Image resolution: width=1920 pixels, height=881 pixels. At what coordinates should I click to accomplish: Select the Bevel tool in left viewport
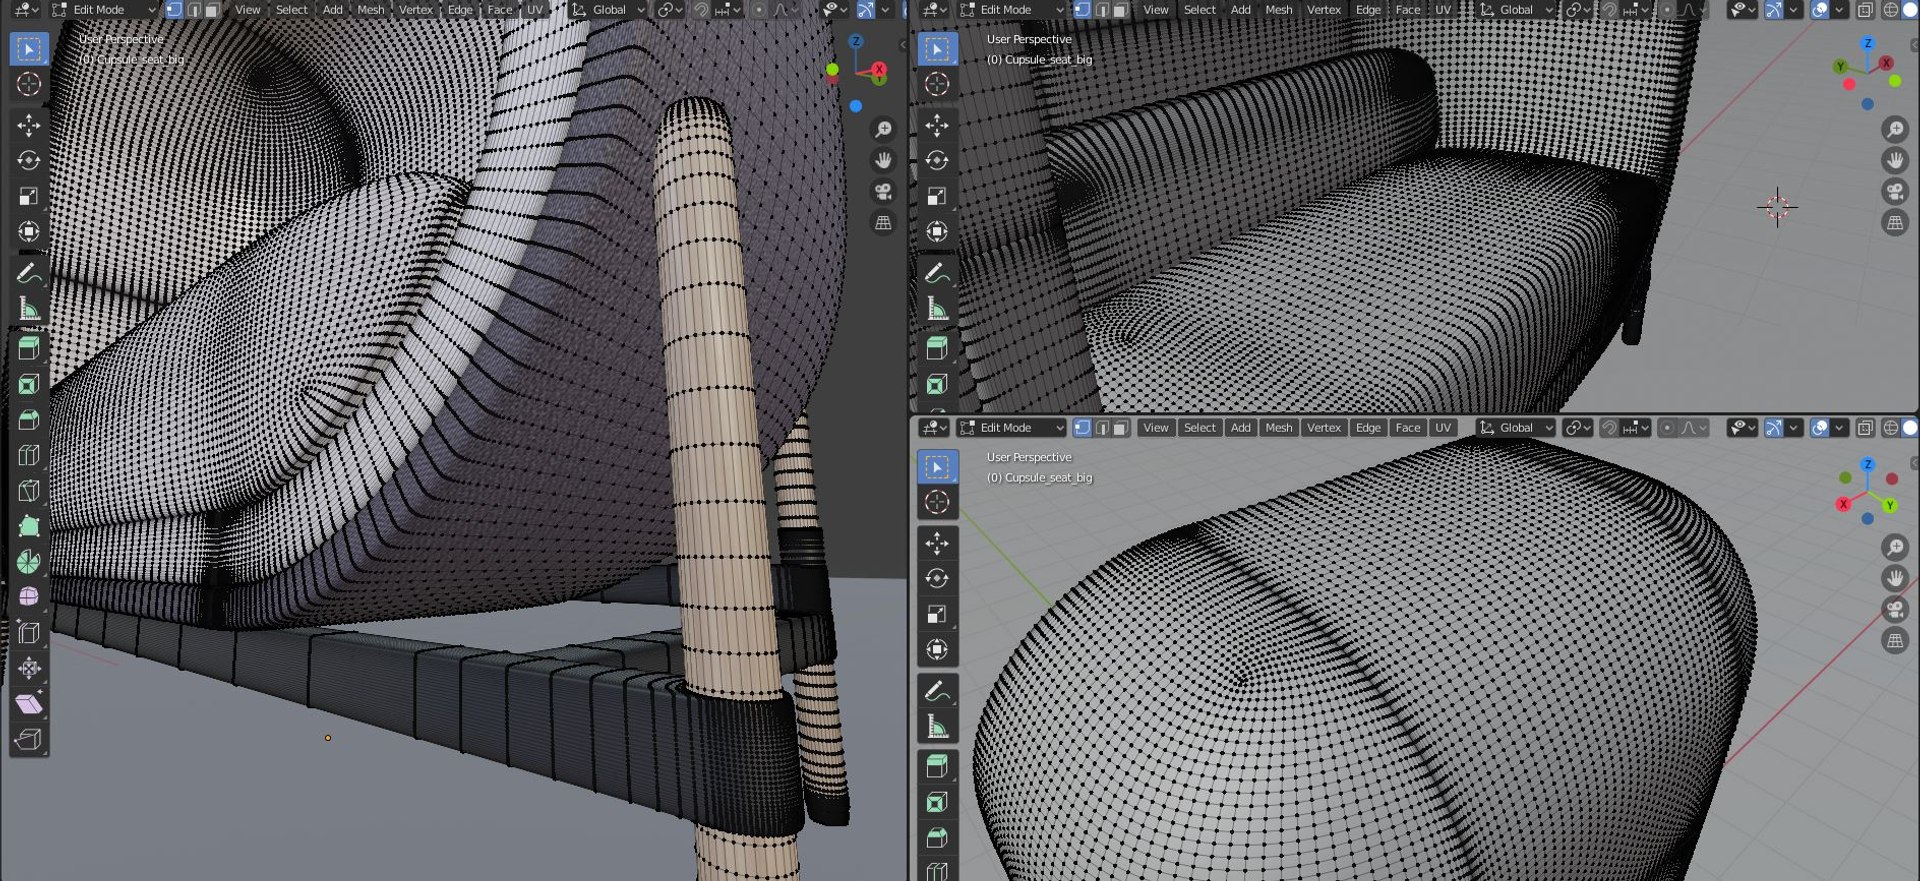29,419
